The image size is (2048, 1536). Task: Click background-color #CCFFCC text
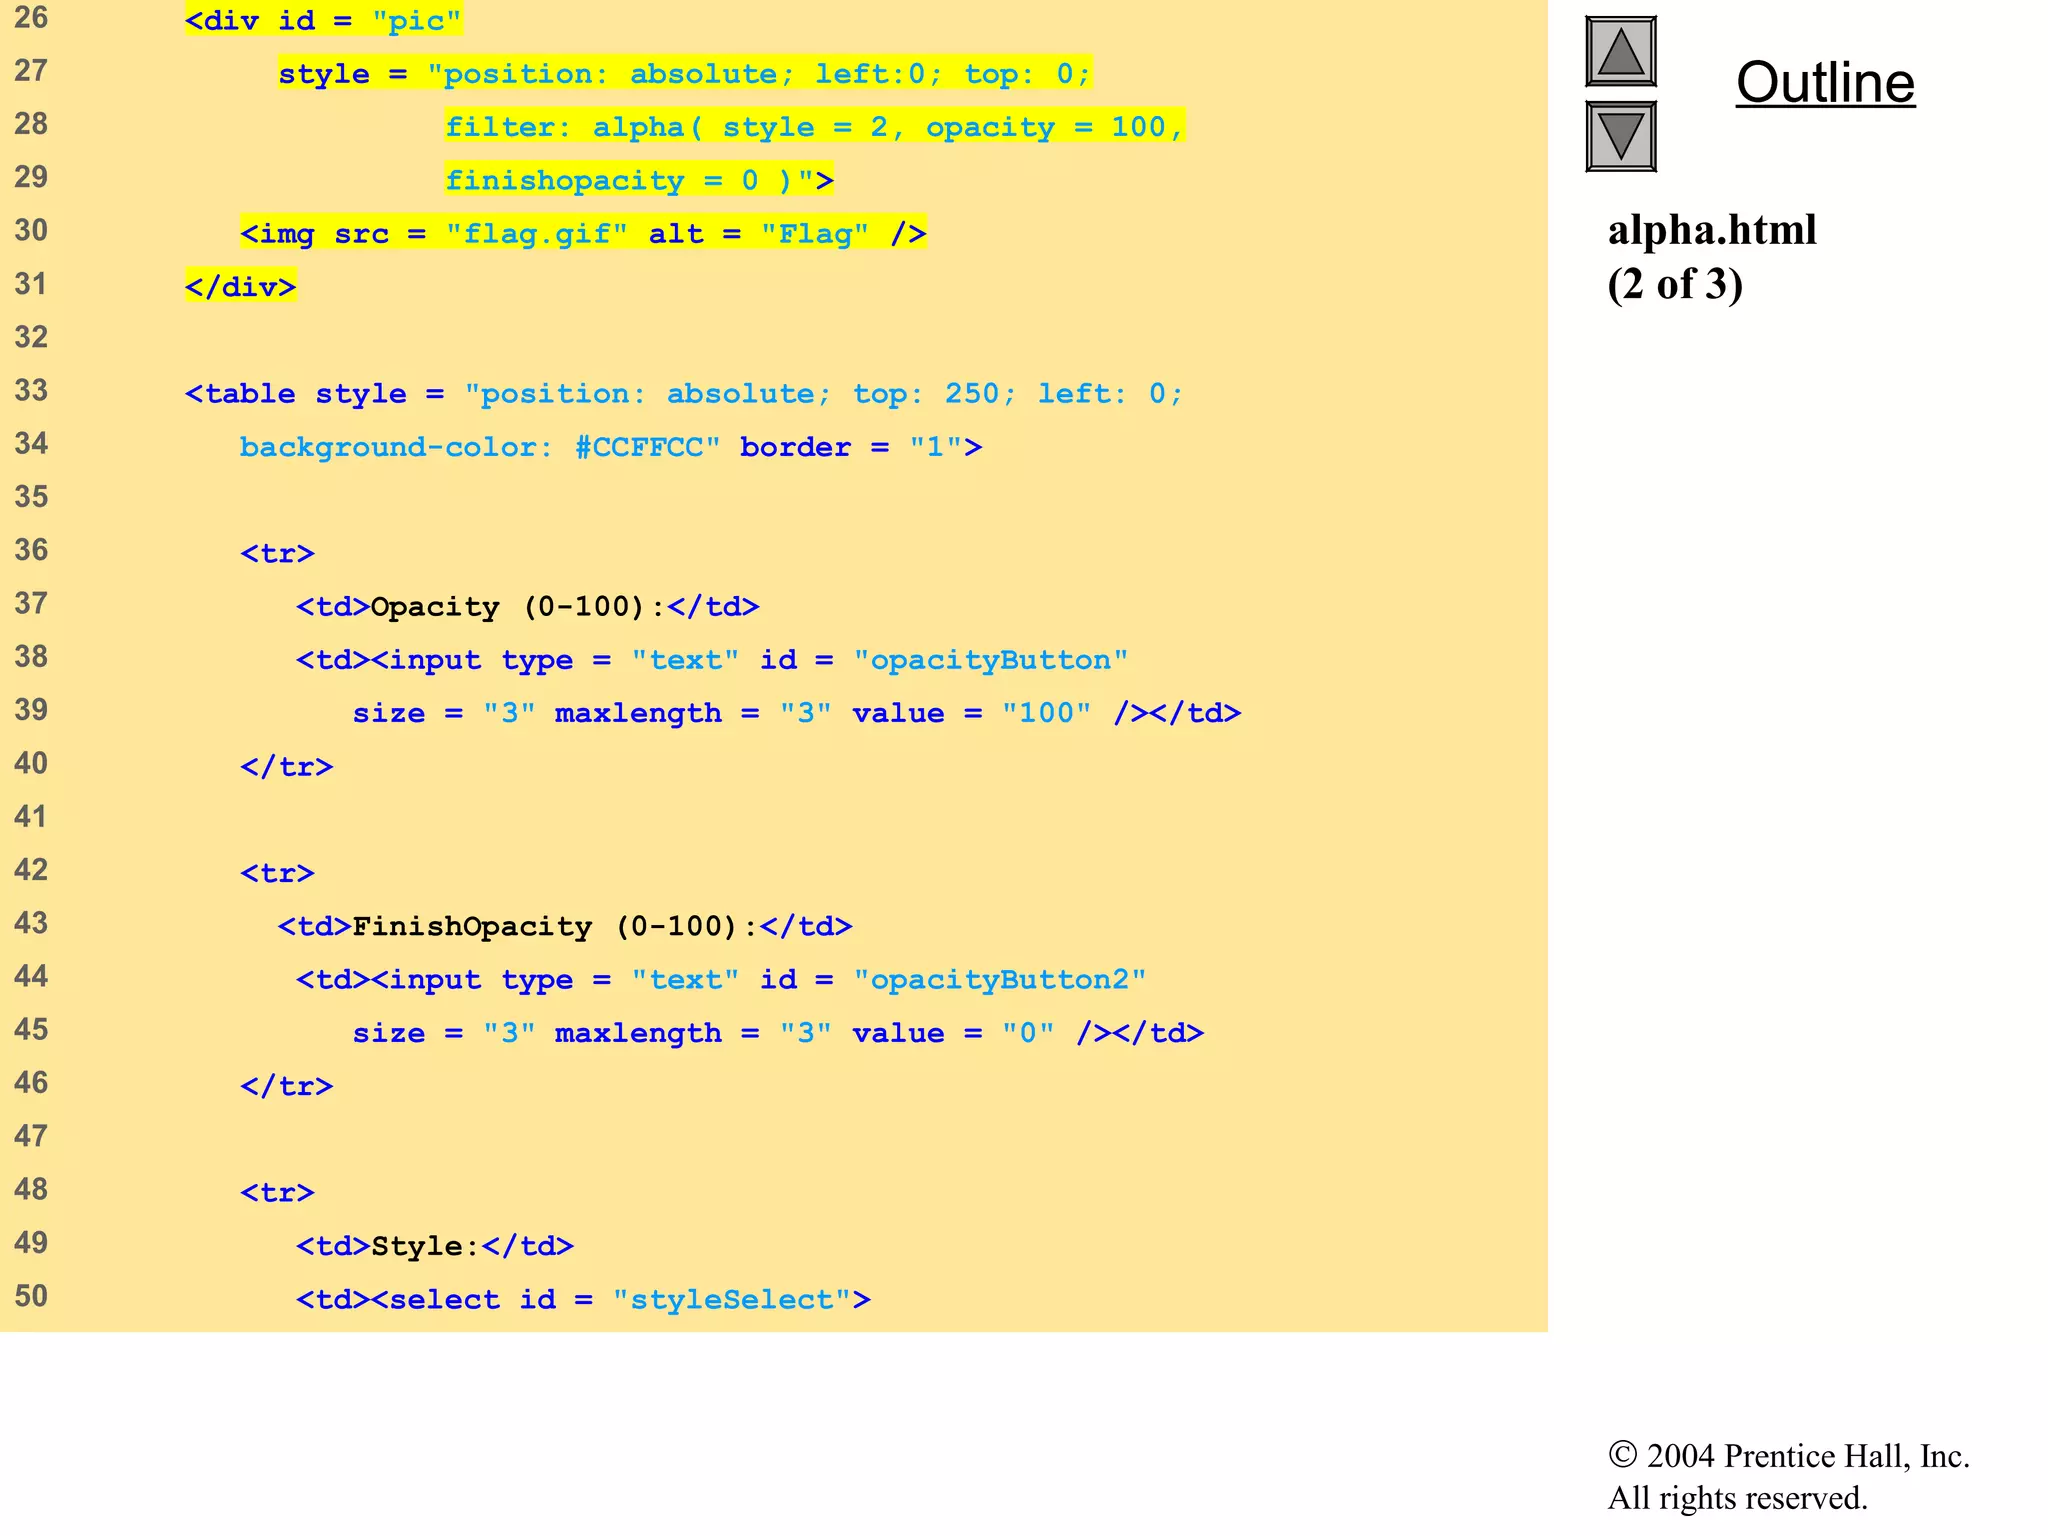[479, 447]
